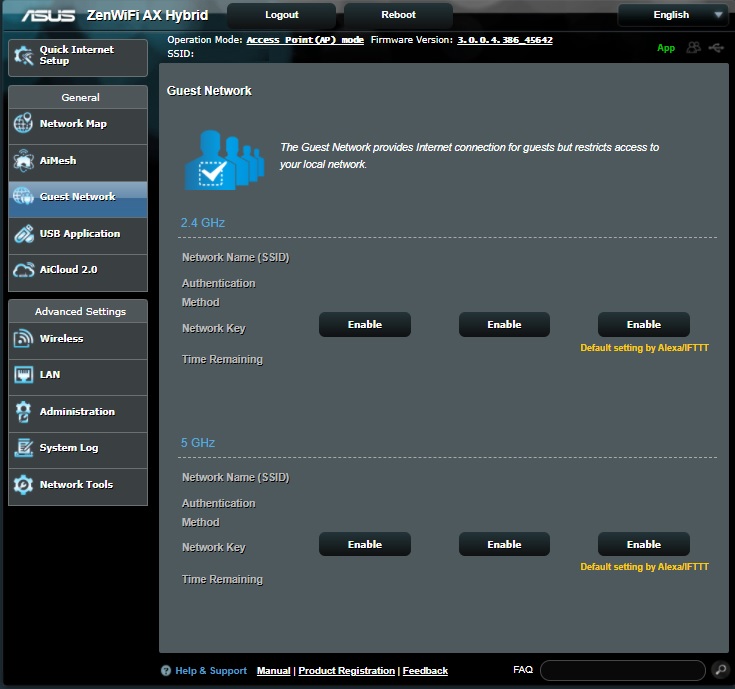Click the Logout button
The height and width of the screenshot is (689, 735).
pos(282,15)
